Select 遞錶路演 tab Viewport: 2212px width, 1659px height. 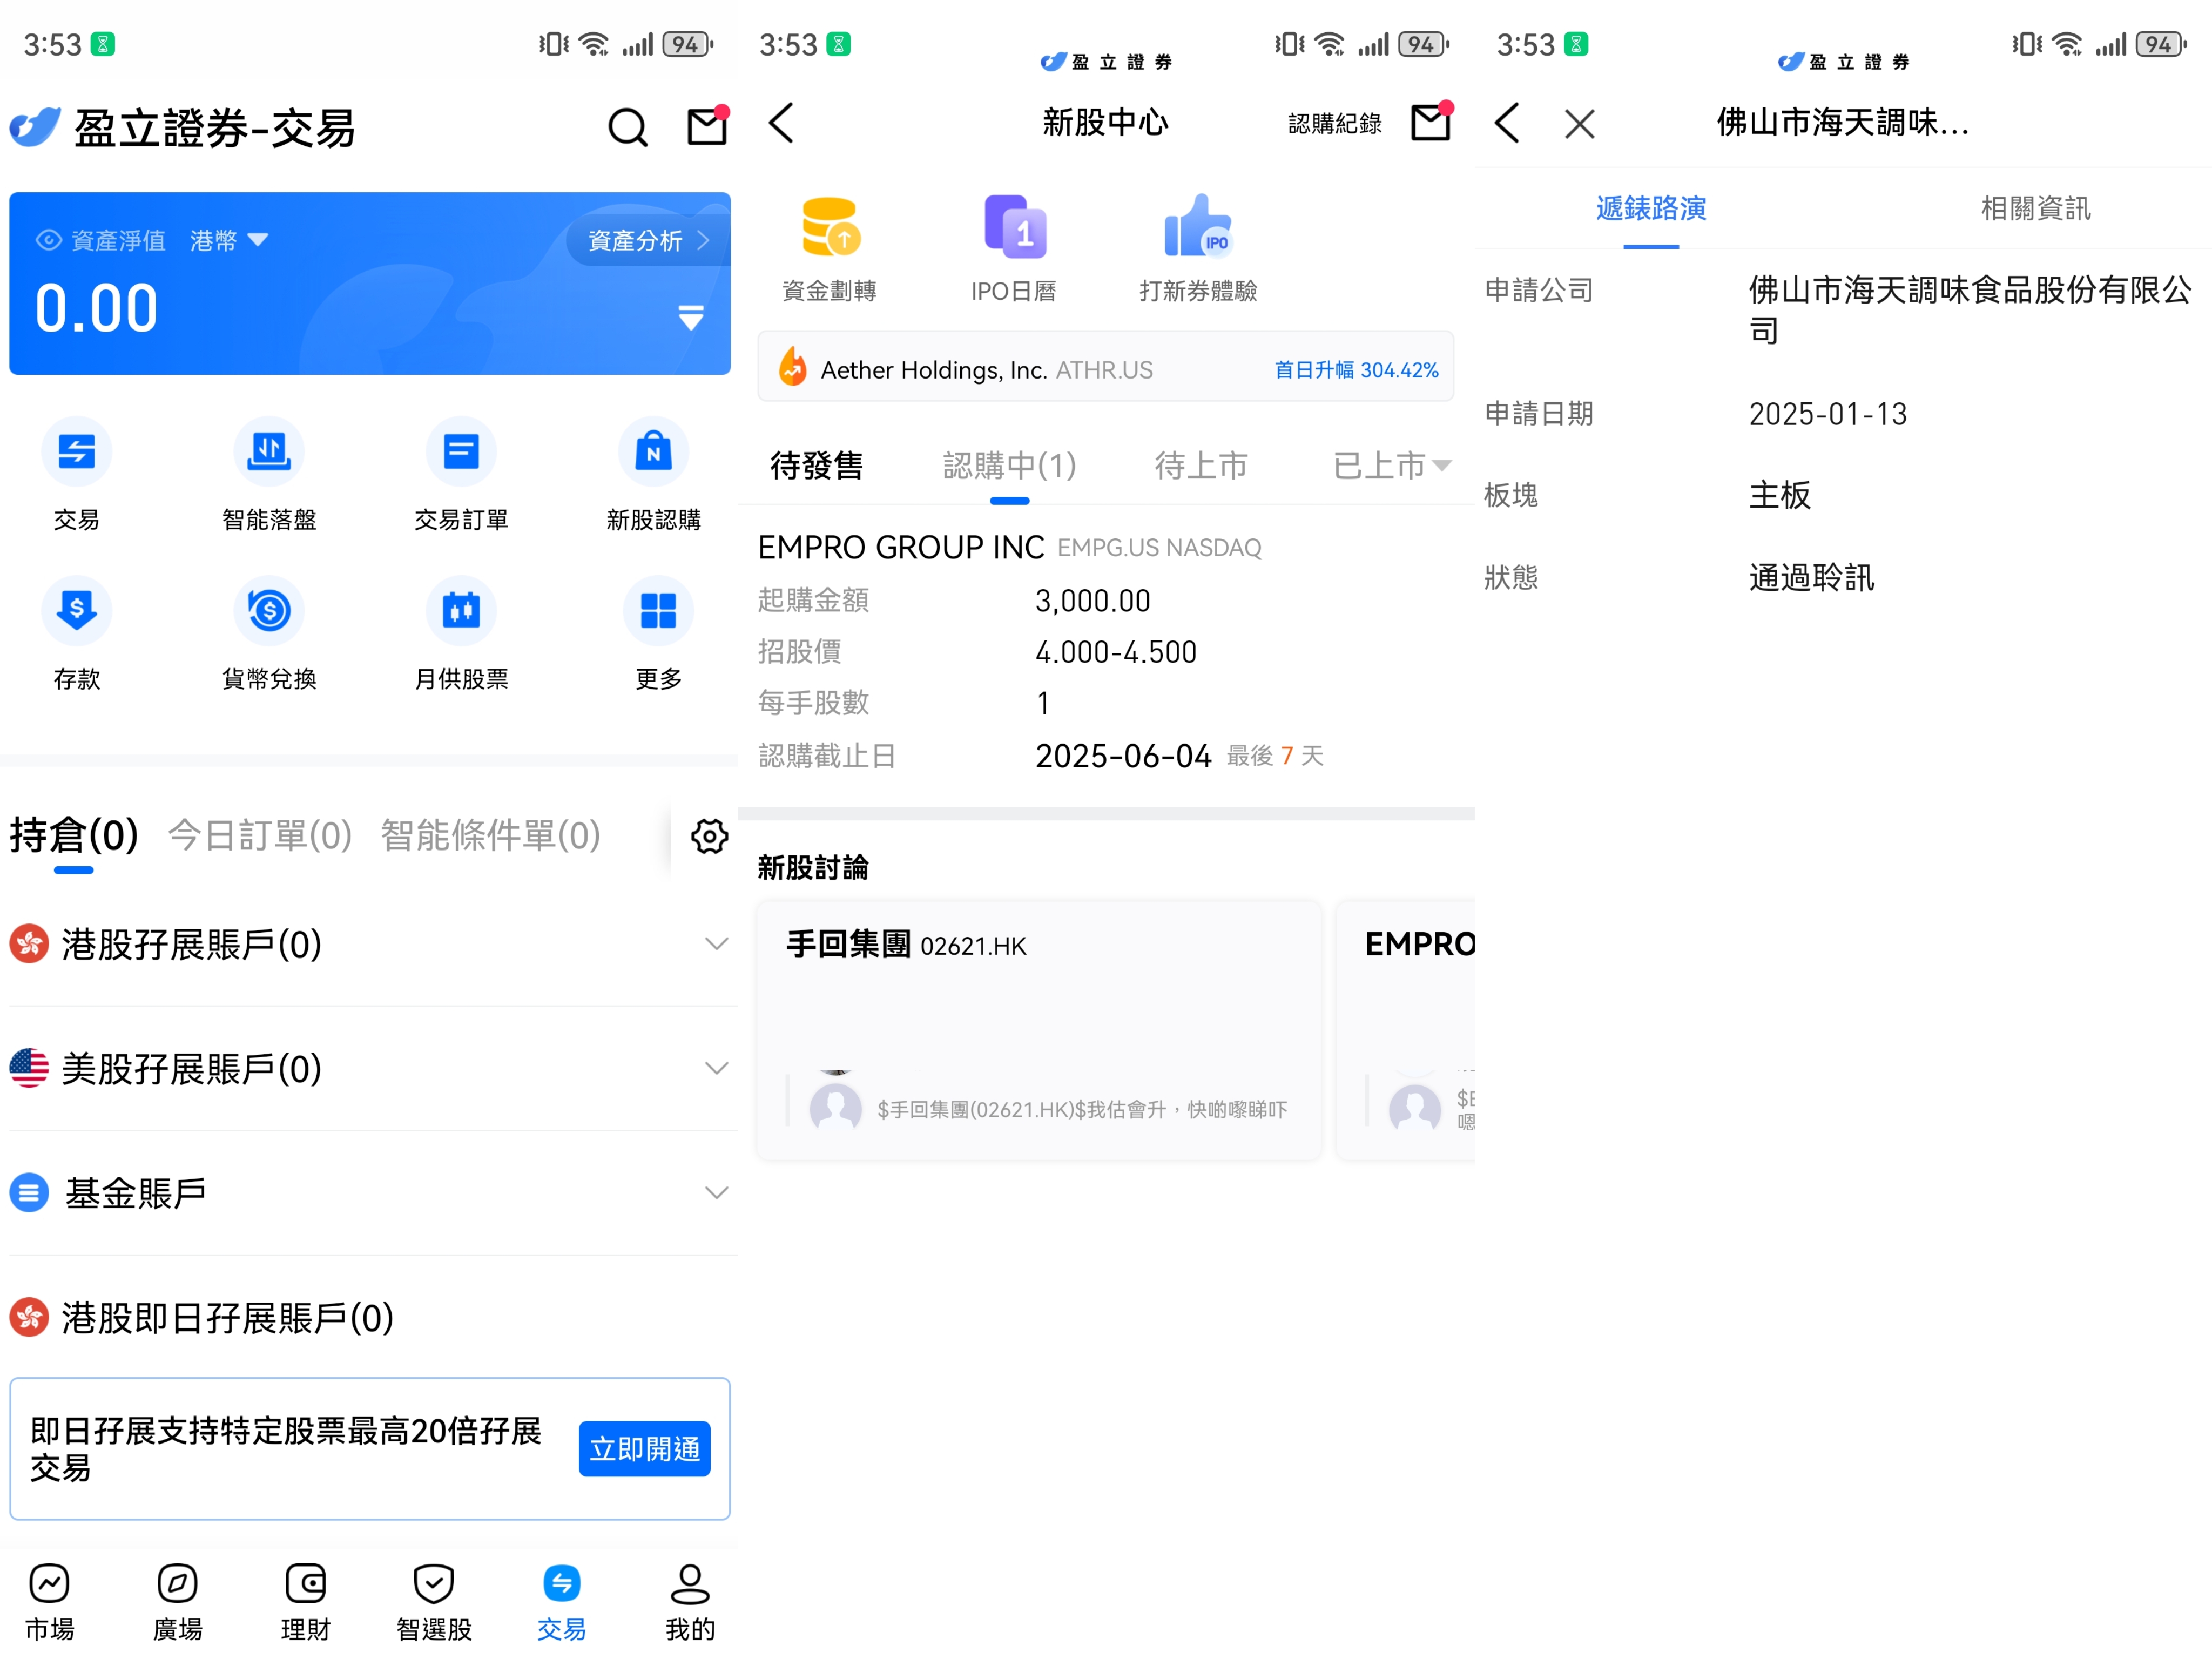(1650, 208)
